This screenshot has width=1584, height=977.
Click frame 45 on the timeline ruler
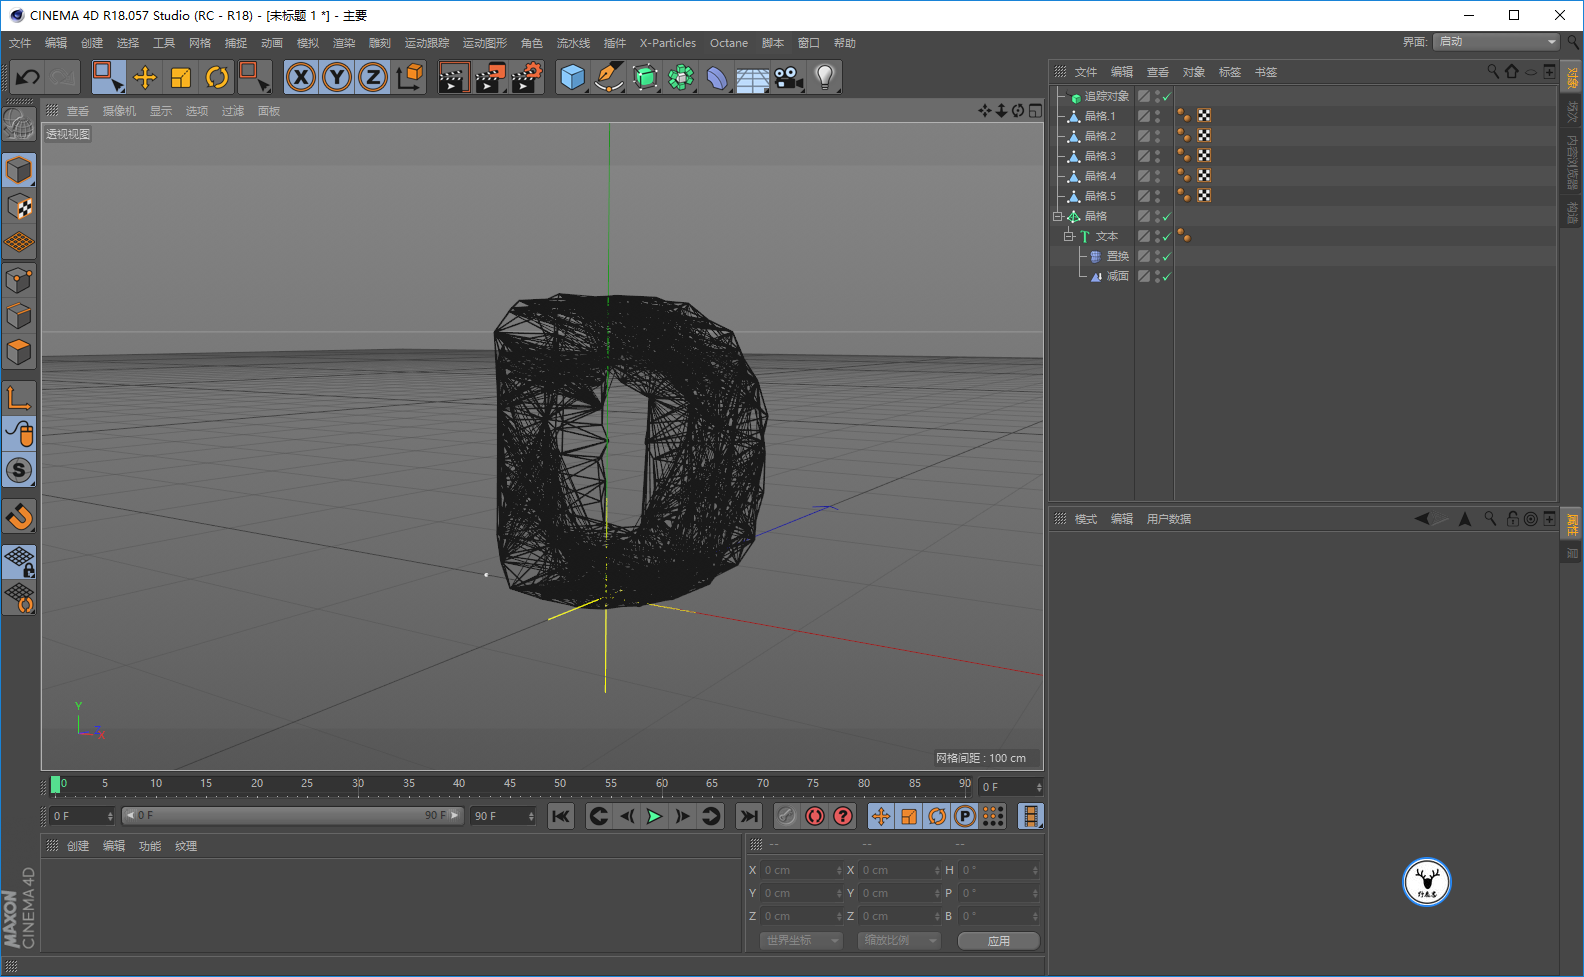click(510, 785)
